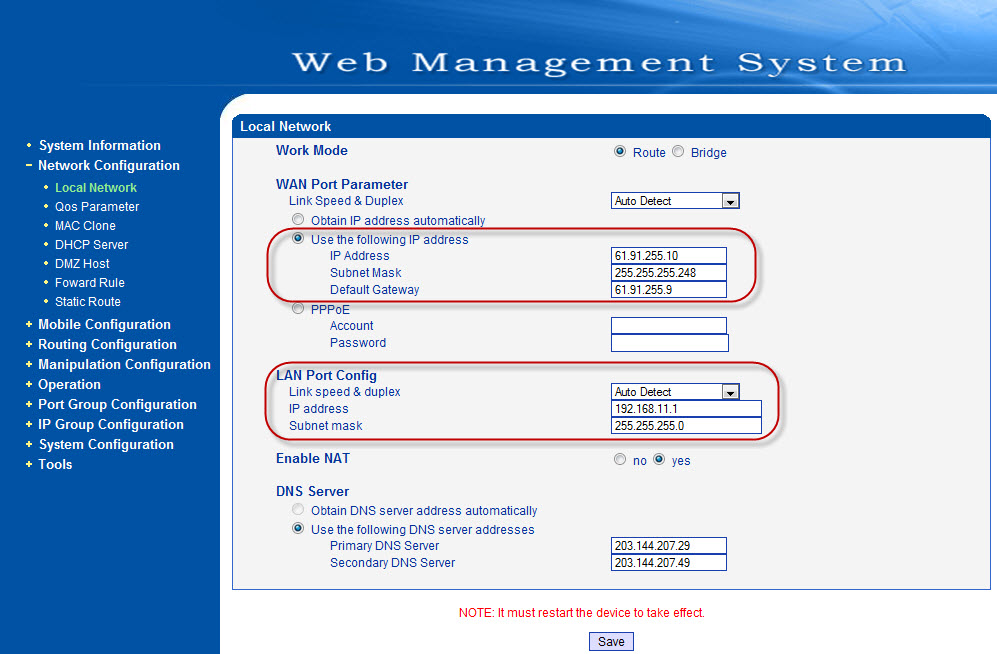Open the Static Route settings

point(88,301)
